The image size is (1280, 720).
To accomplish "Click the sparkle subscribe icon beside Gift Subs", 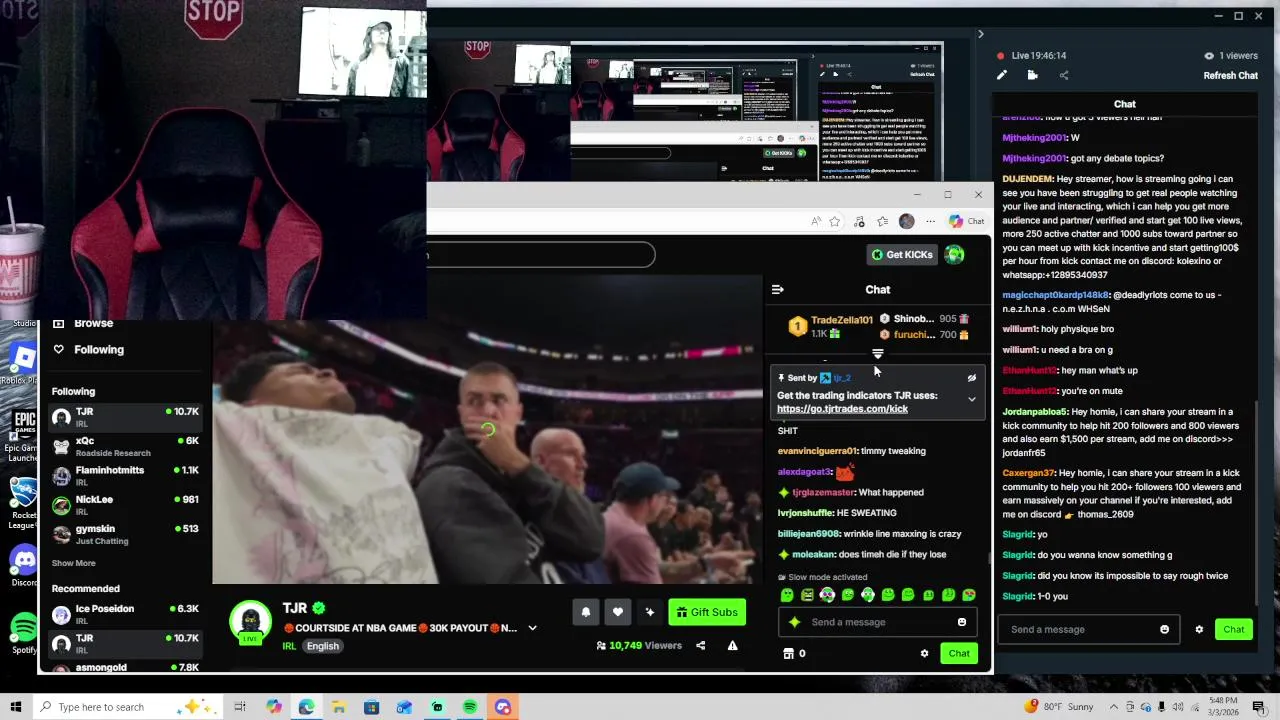I will point(650,612).
